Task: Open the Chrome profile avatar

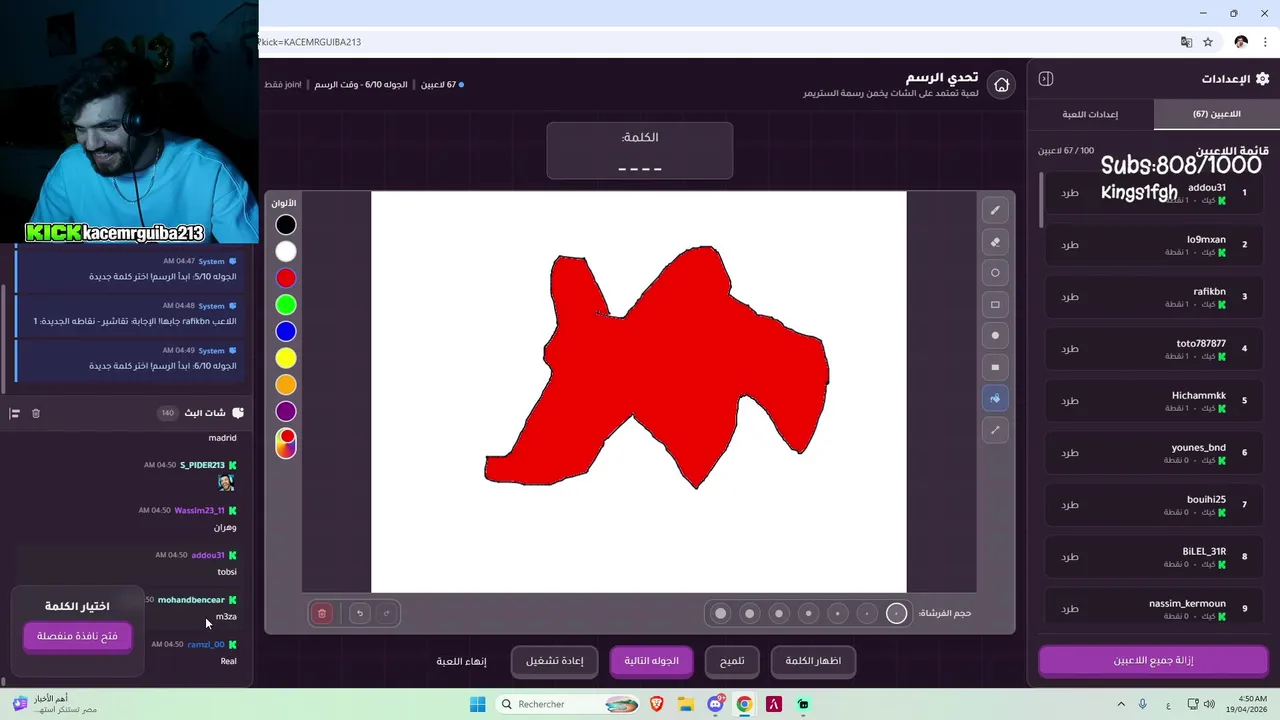Action: (x=1241, y=42)
